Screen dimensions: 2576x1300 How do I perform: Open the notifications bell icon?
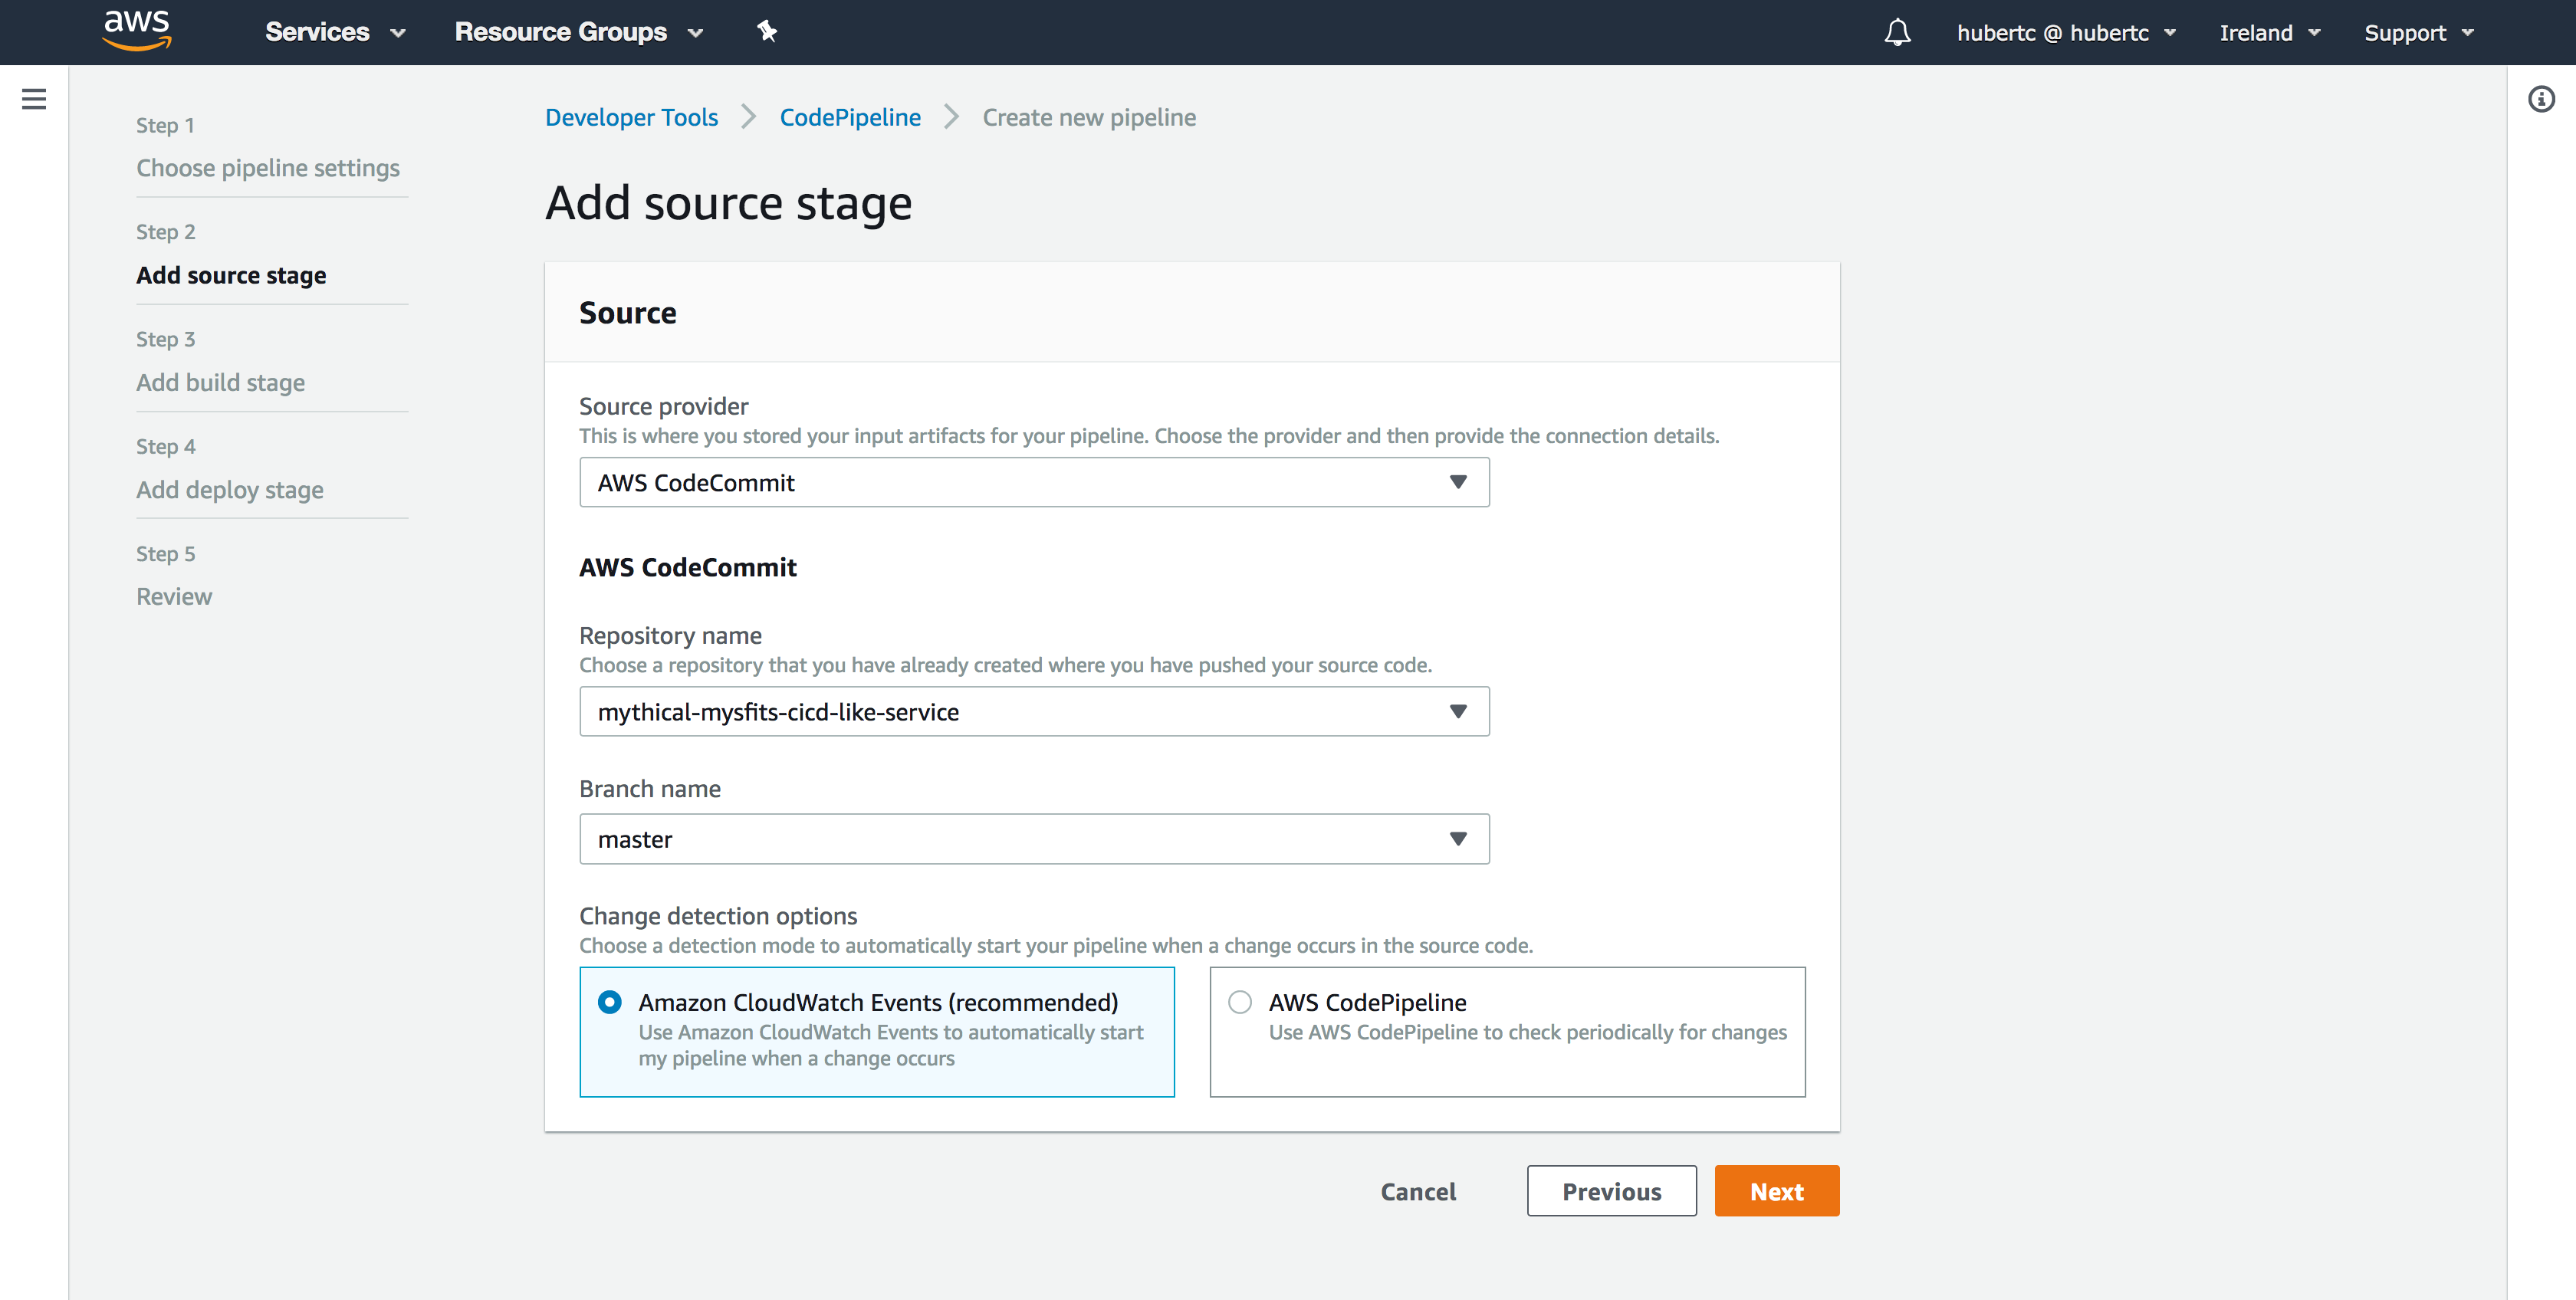click(1897, 32)
